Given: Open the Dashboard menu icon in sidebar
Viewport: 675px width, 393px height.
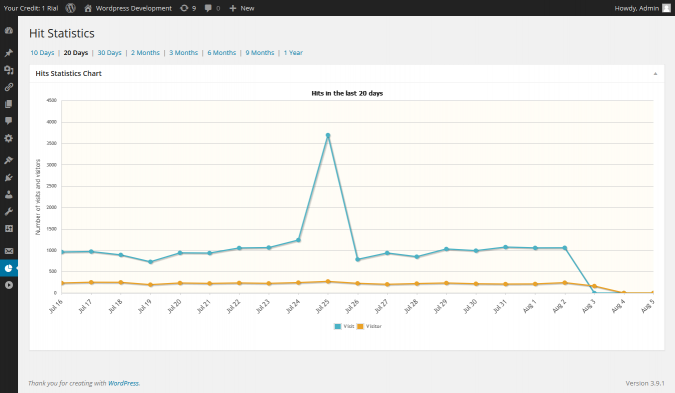Looking at the screenshot, I should pyautogui.click(x=9, y=31).
